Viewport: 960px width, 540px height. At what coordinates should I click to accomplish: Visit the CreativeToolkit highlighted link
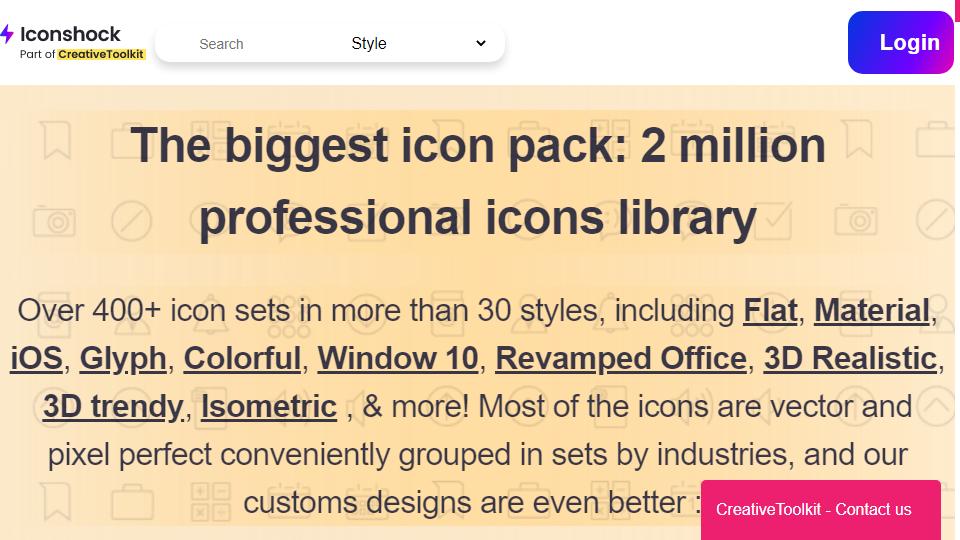coord(101,54)
